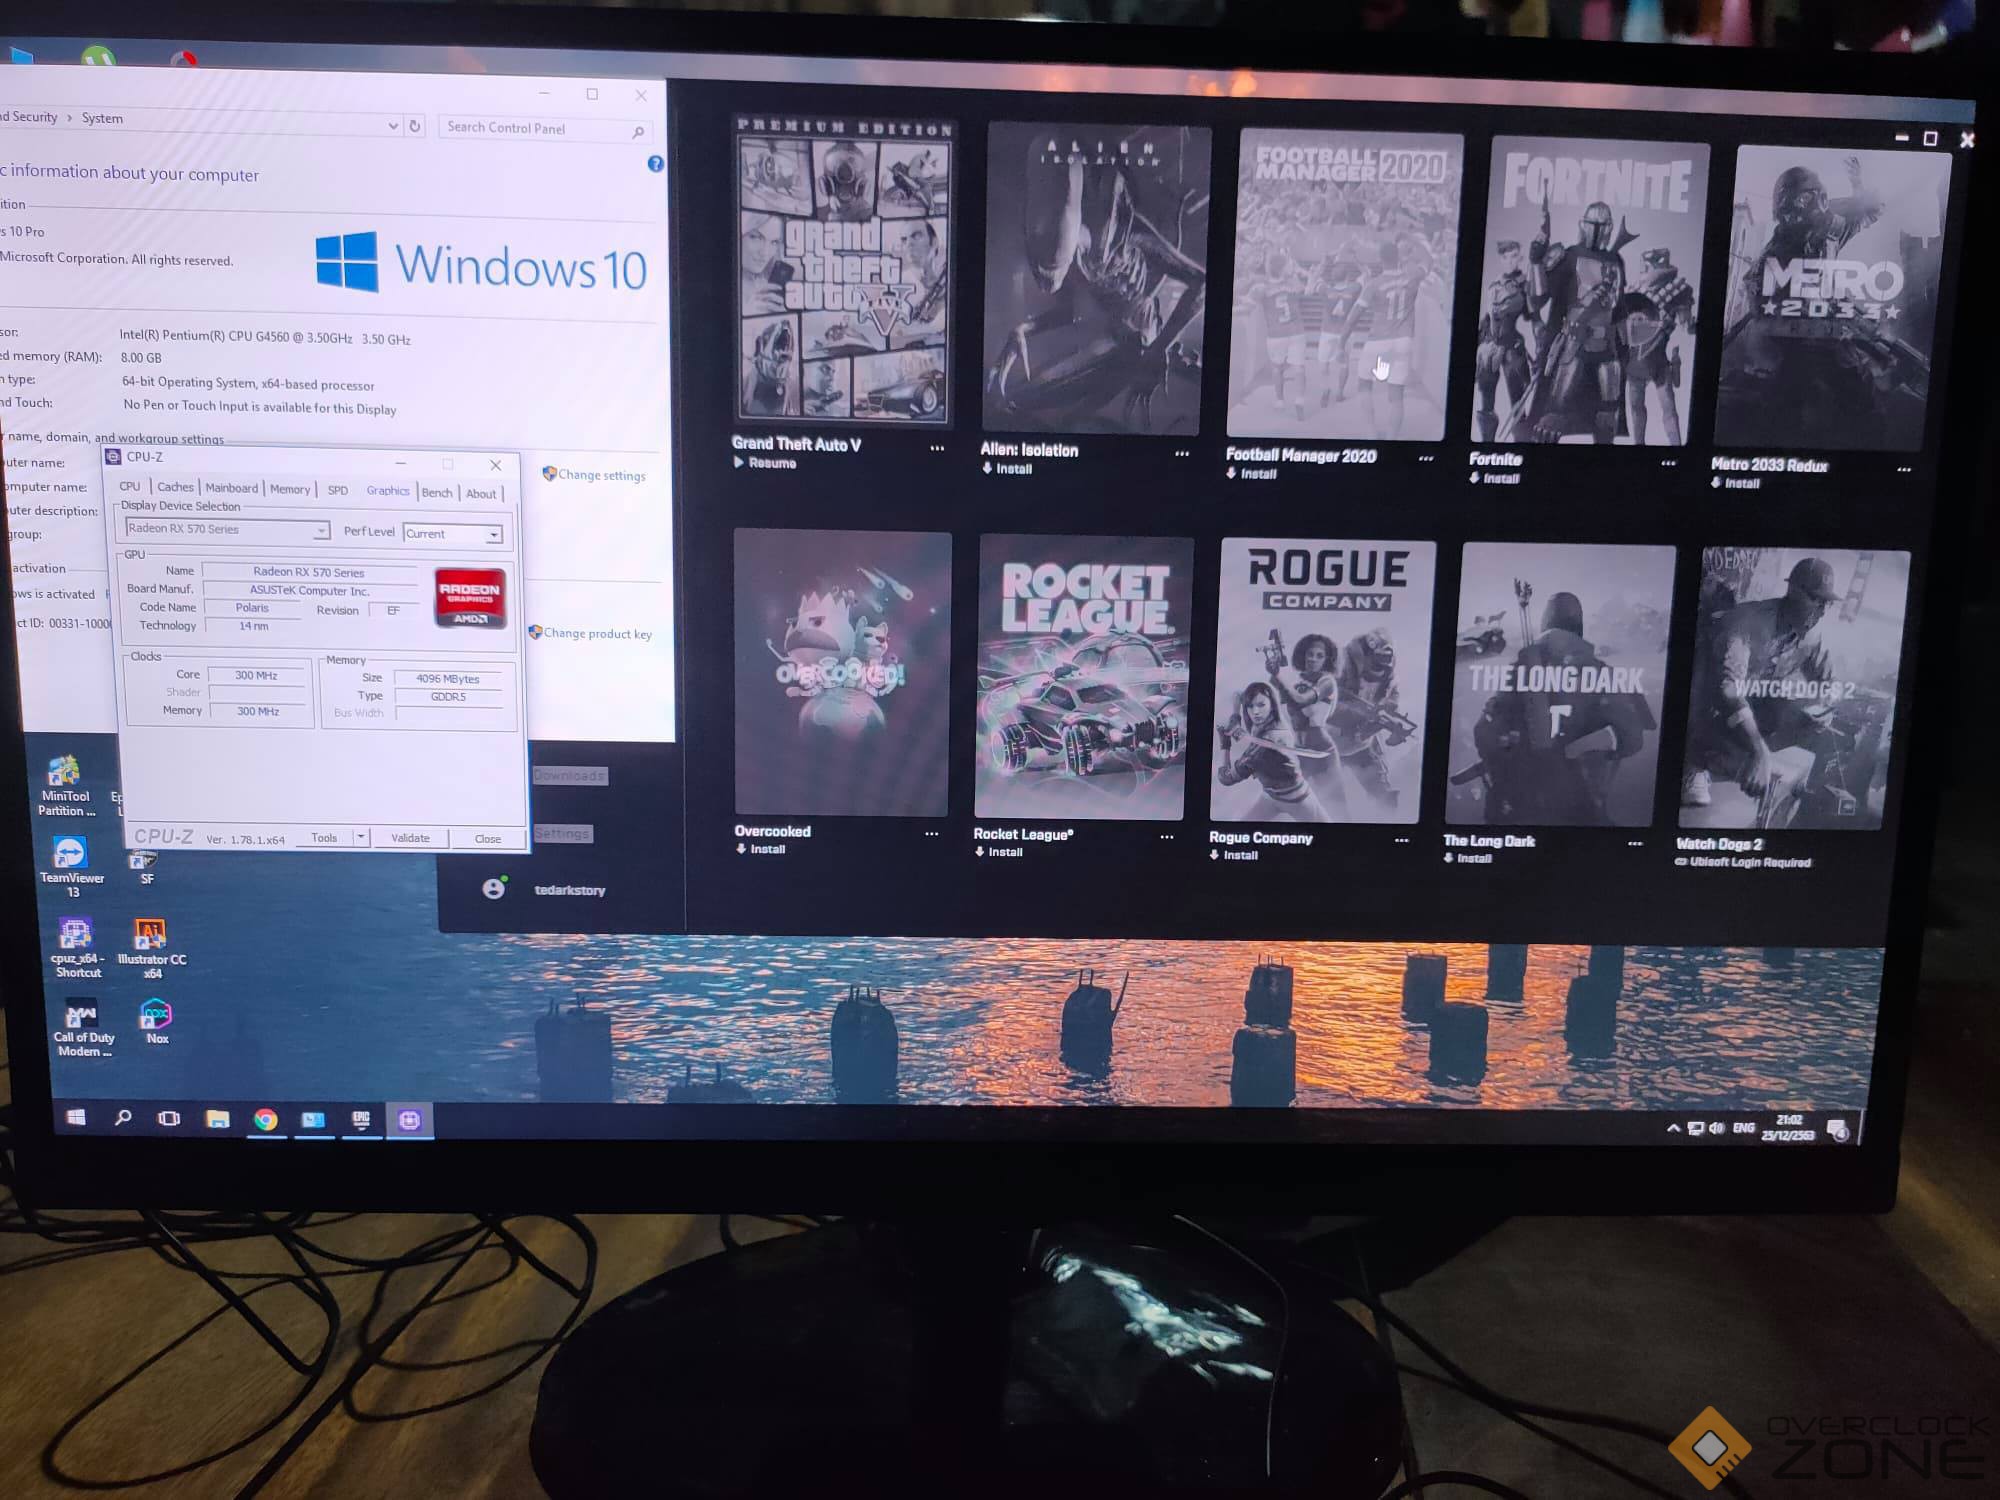This screenshot has height=1500, width=2000.
Task: Open Google Chrome from the taskbar
Action: (266, 1119)
